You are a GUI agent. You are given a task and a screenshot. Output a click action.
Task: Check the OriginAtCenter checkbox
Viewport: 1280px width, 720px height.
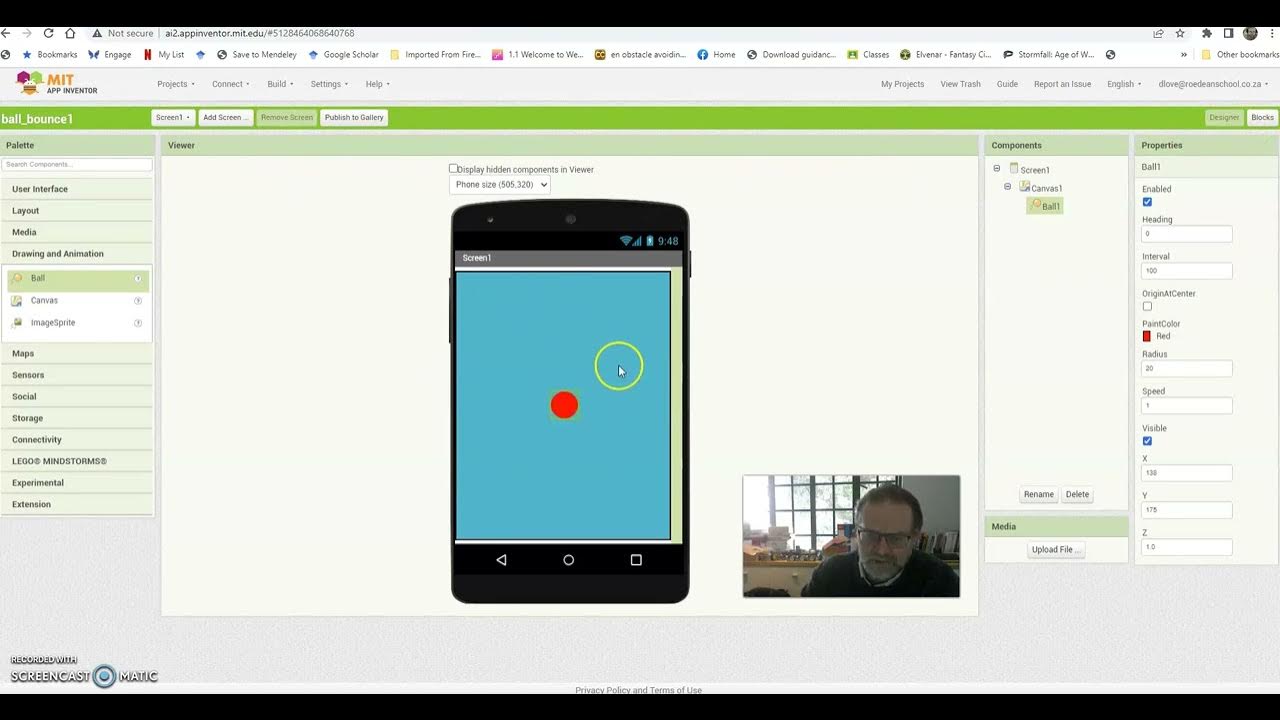tap(1147, 306)
